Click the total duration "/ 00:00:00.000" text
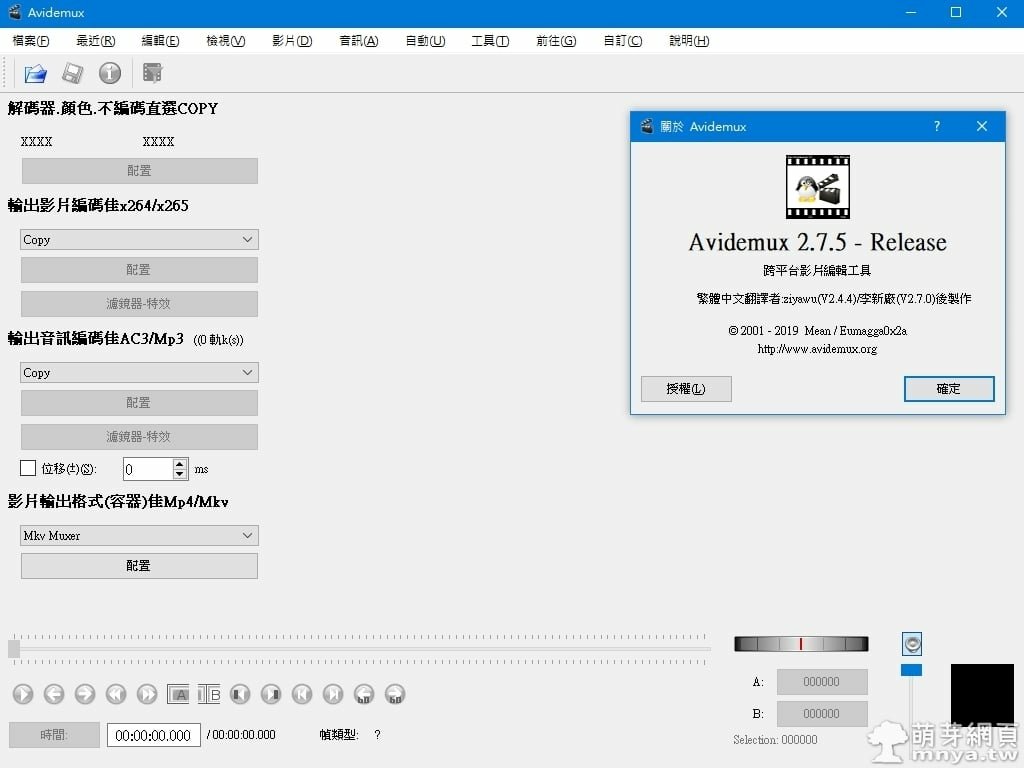1024x768 pixels. pos(241,735)
